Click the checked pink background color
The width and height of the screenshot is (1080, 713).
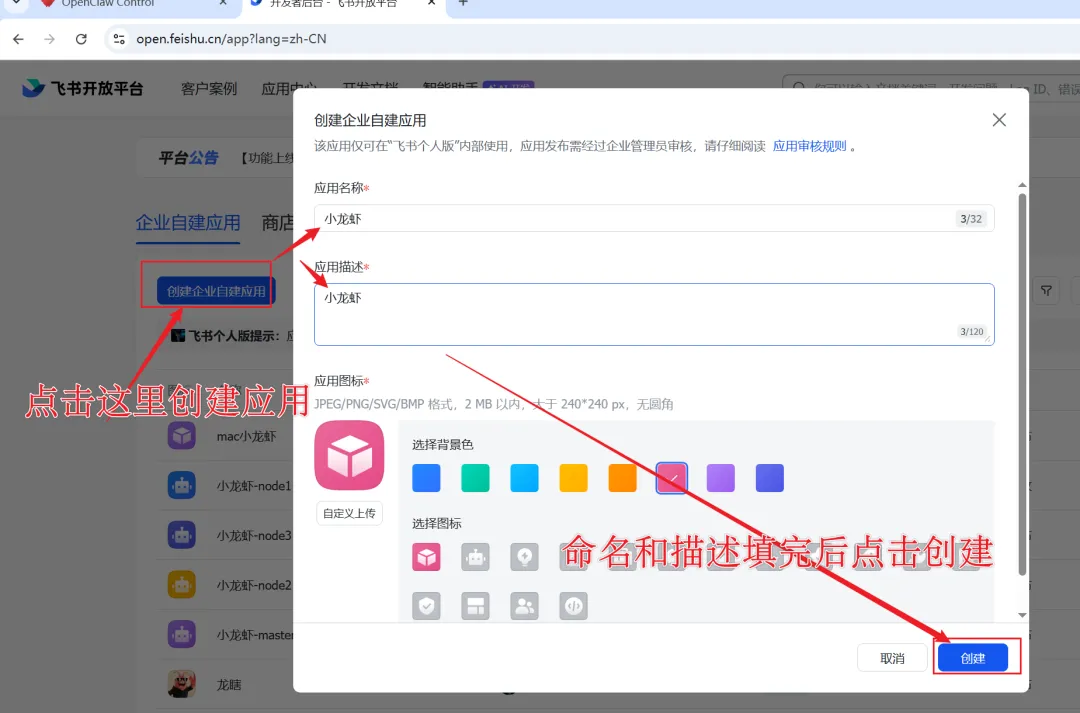(672, 478)
